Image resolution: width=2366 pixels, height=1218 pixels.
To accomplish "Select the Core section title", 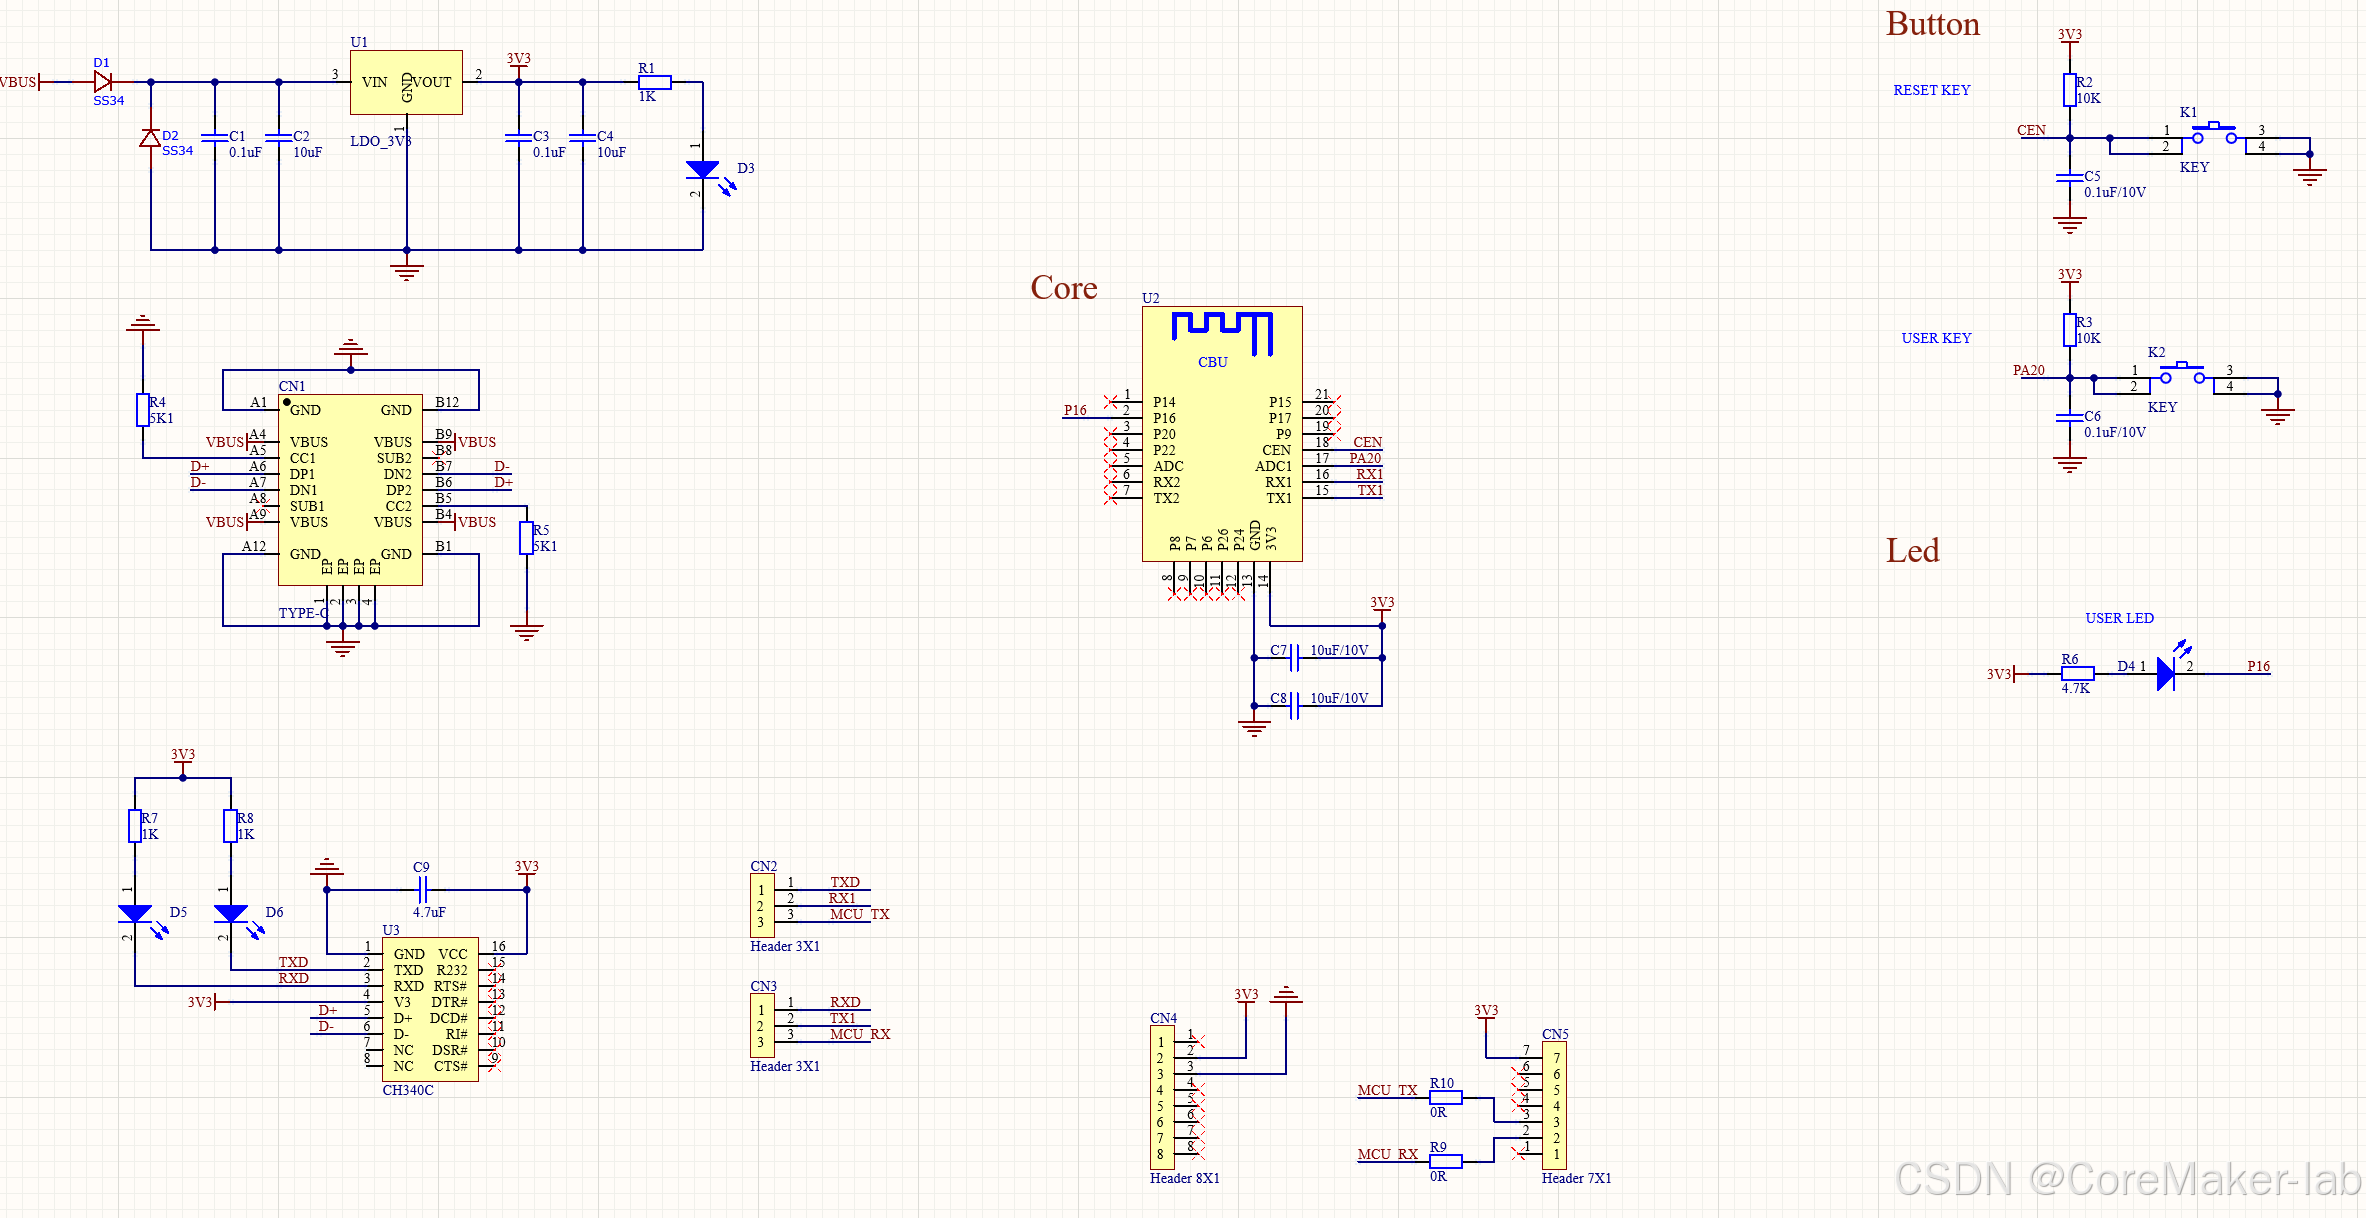I will [x=1064, y=288].
